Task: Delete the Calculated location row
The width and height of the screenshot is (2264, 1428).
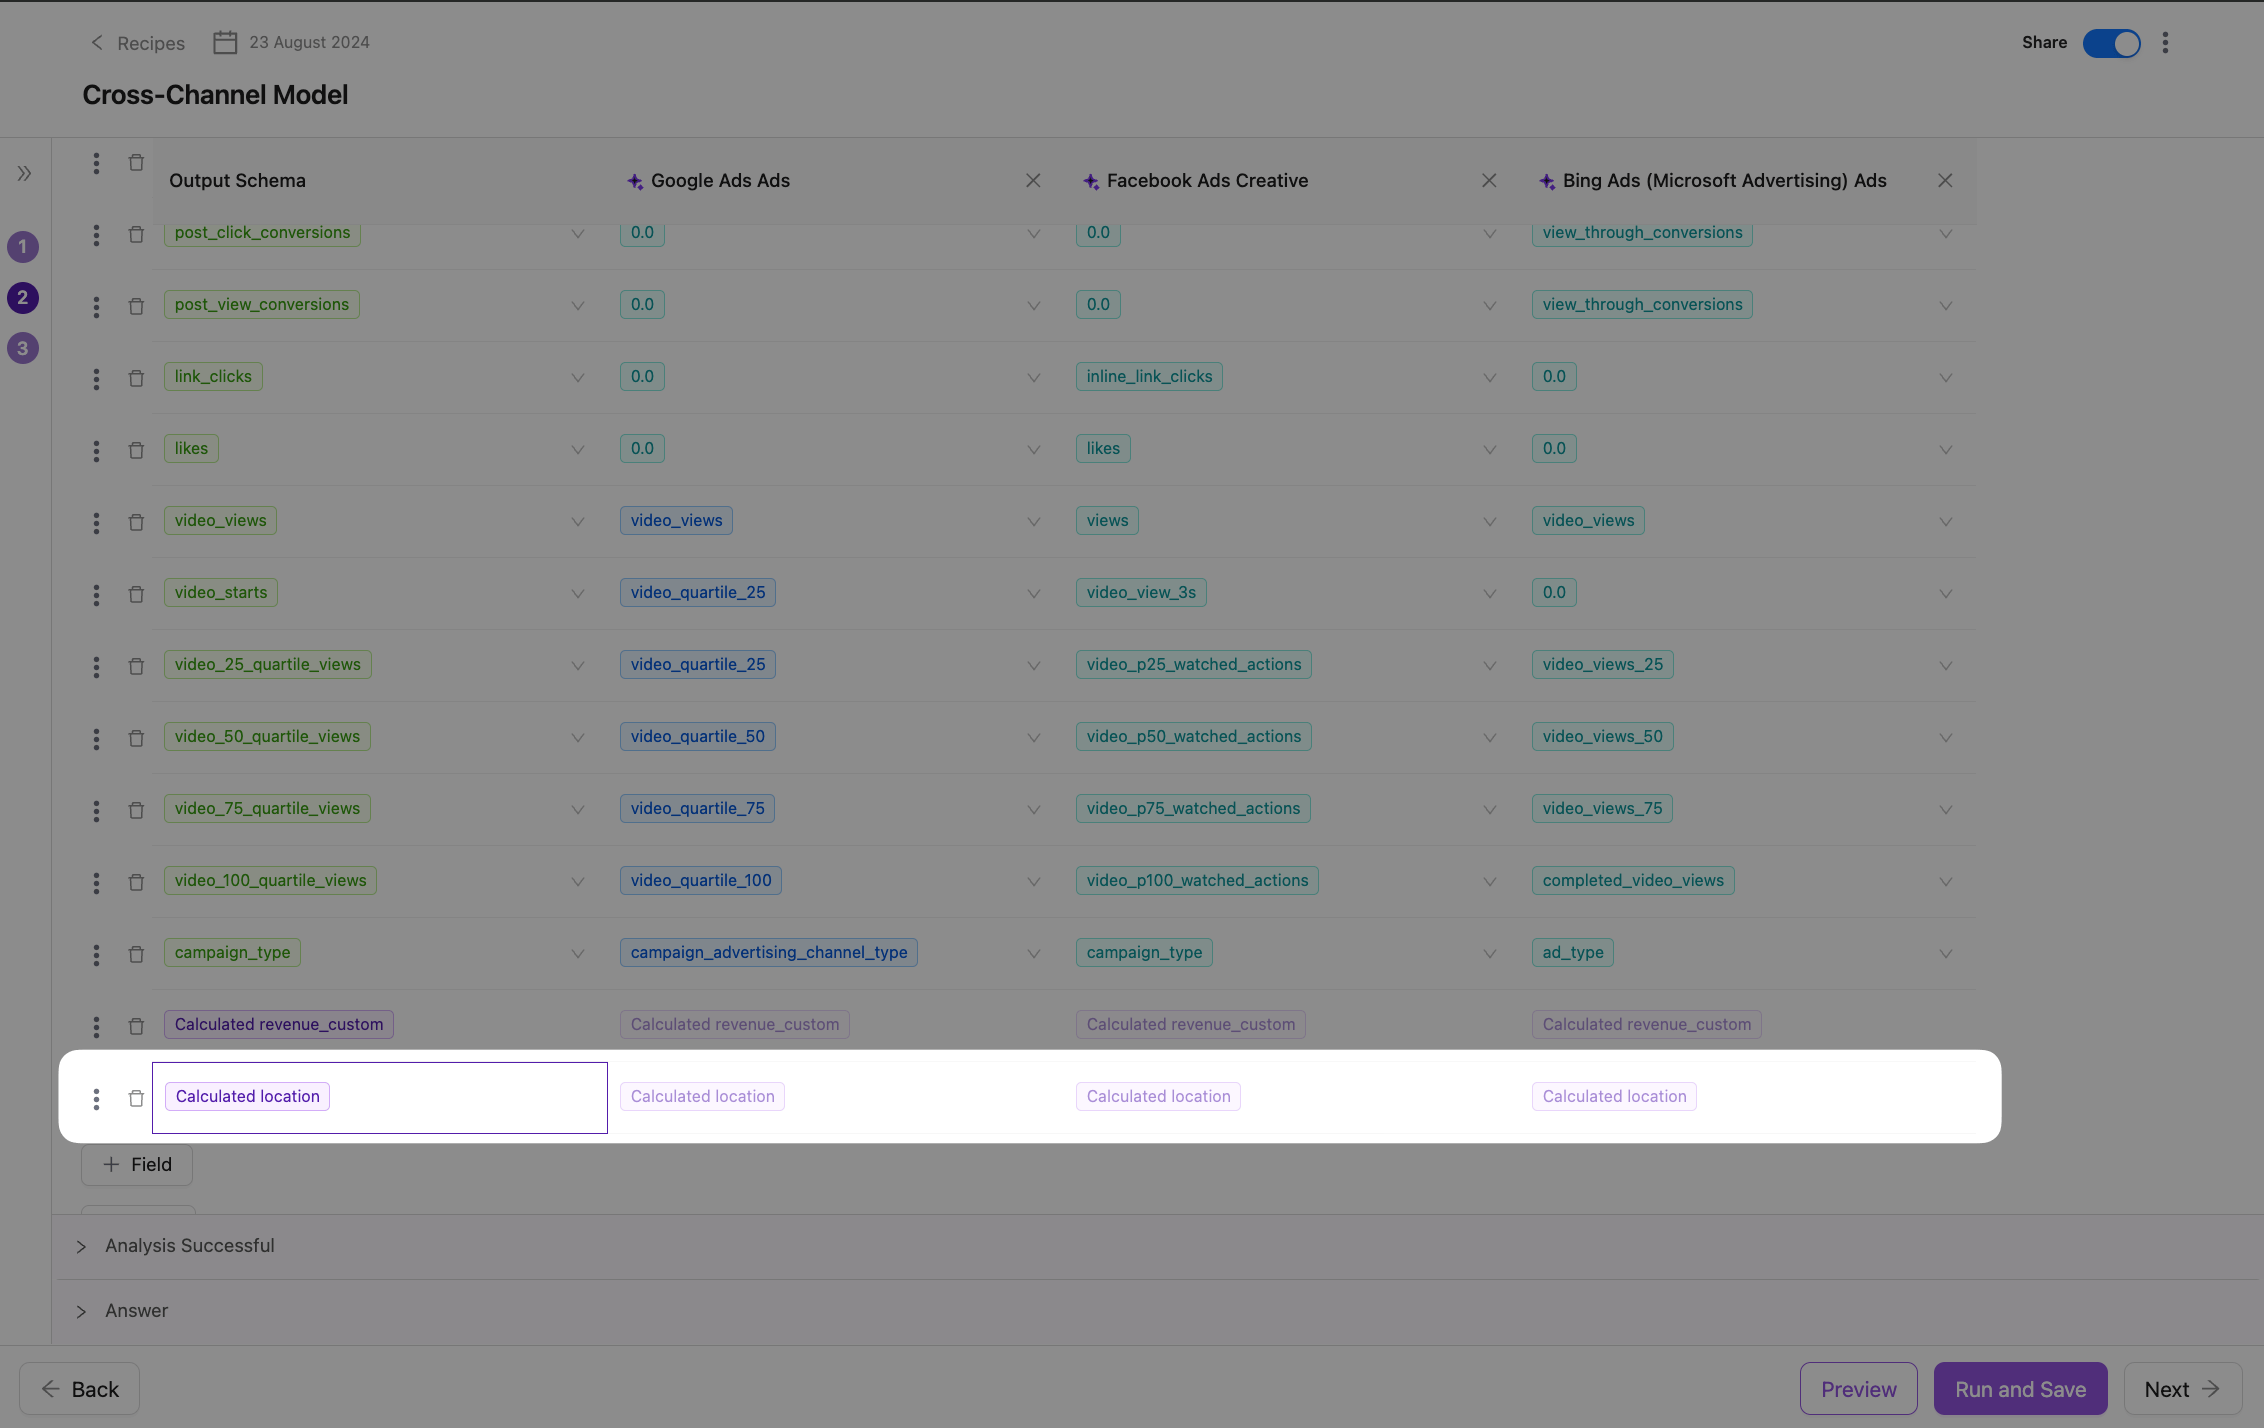Action: [x=136, y=1098]
